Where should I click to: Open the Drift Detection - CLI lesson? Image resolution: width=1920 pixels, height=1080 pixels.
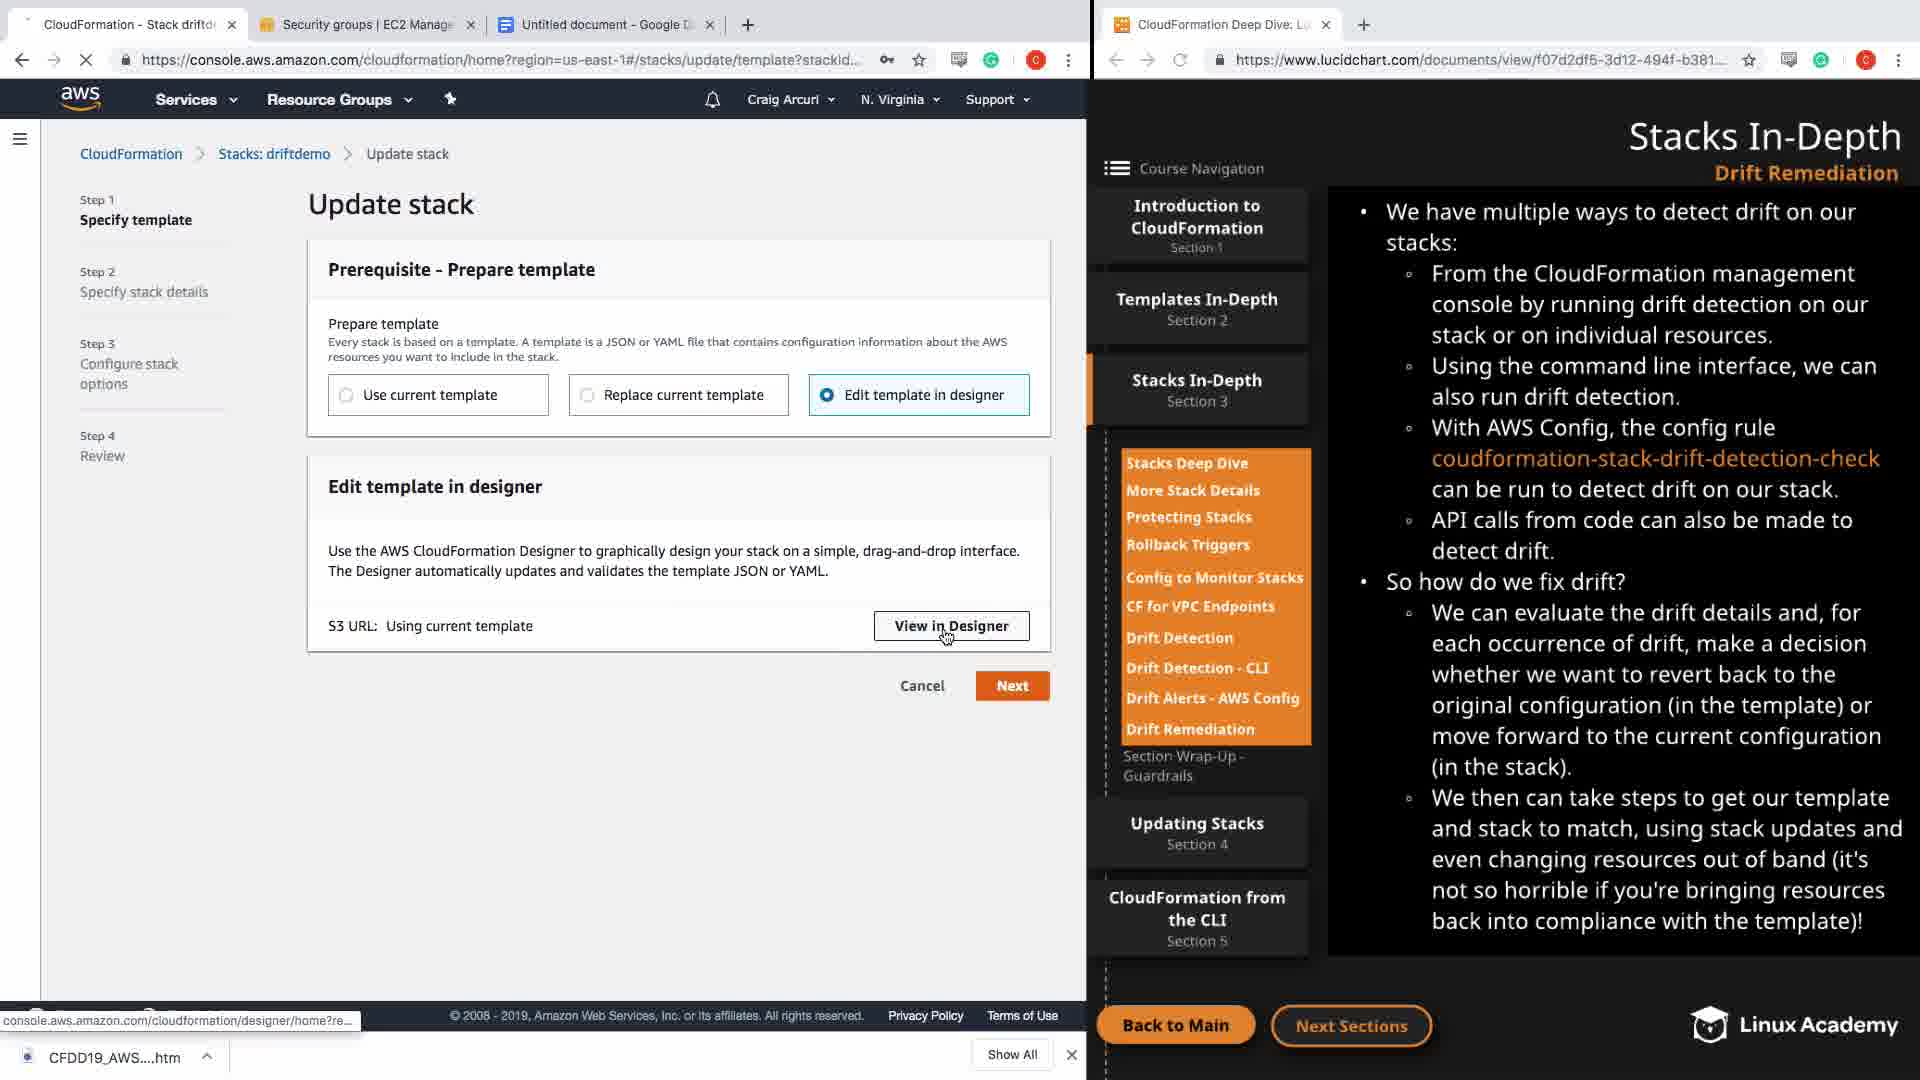1196,668
